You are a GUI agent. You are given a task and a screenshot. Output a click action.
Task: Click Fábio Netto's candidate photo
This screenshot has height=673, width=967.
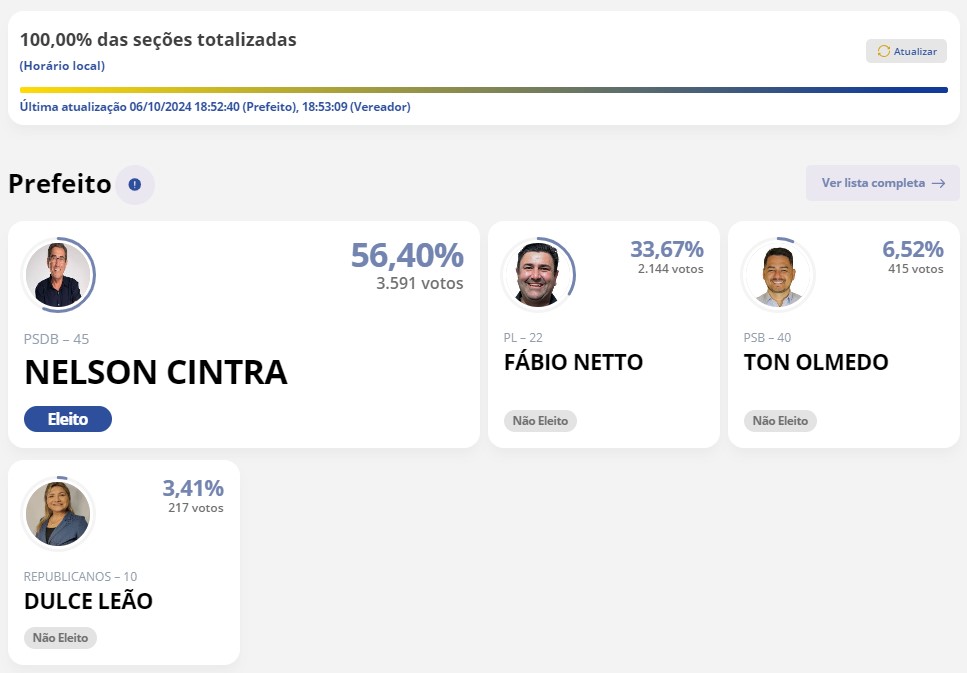coord(538,274)
